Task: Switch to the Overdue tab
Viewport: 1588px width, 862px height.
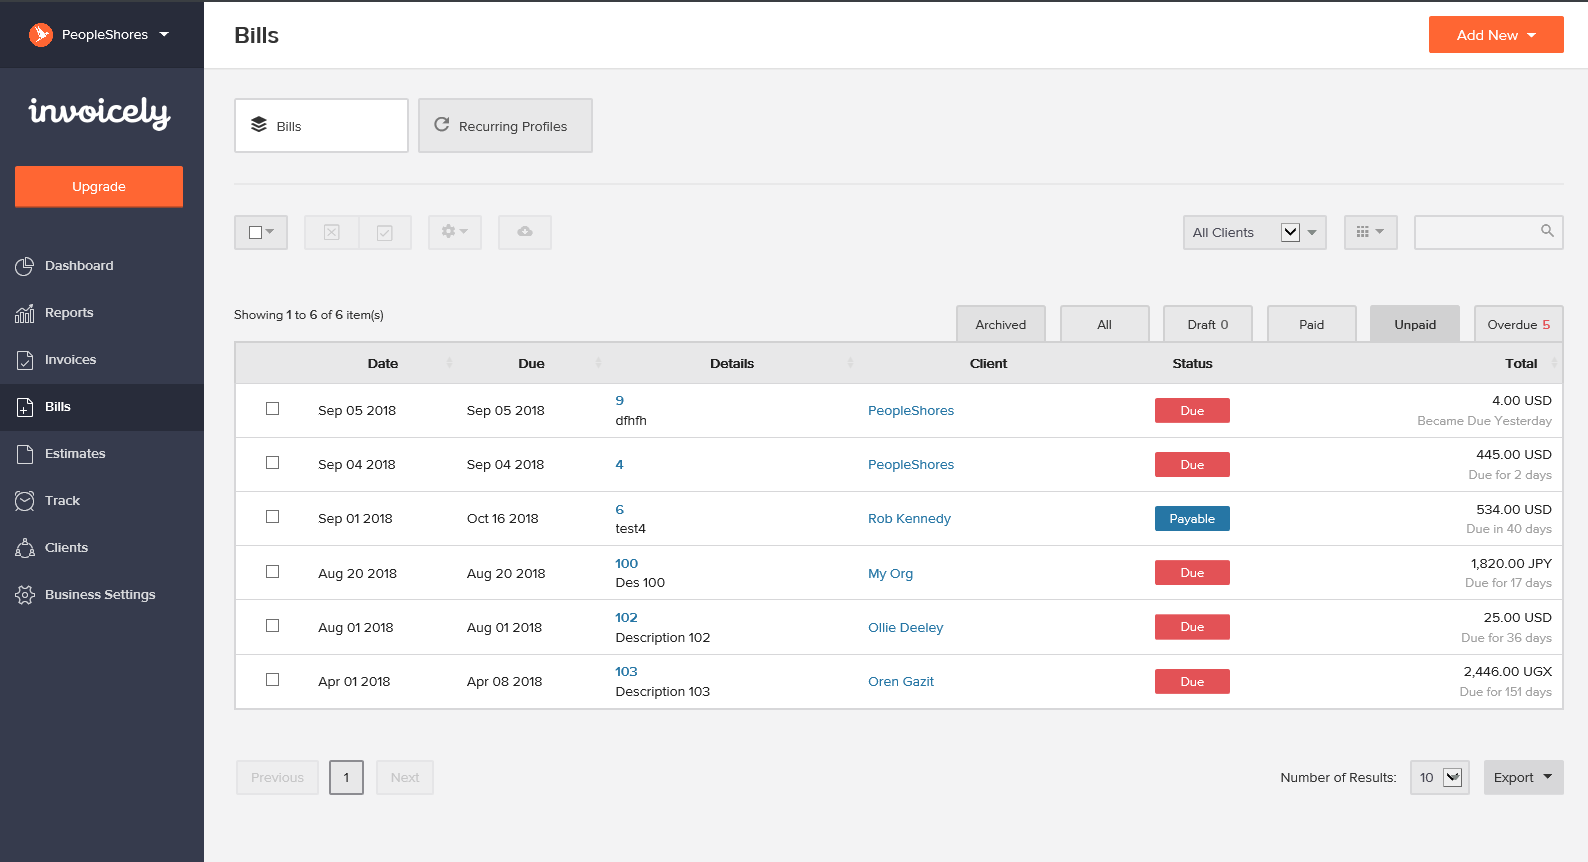Action: coord(1517,325)
